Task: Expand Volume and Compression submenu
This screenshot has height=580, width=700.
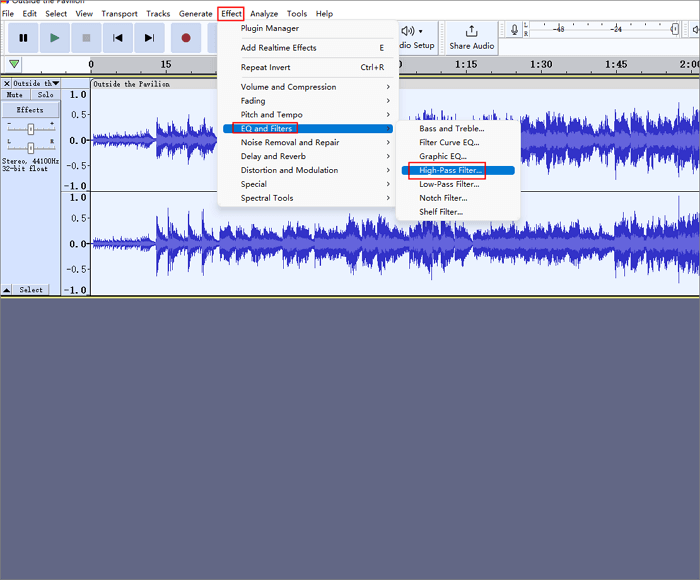Action: tap(308, 87)
